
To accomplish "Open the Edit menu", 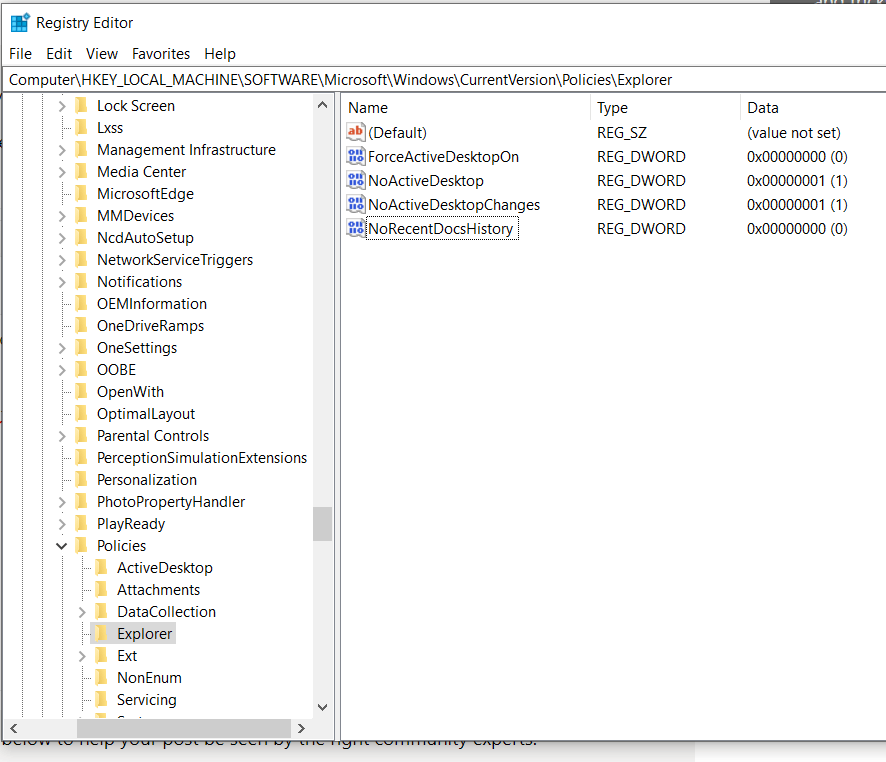I will point(59,54).
